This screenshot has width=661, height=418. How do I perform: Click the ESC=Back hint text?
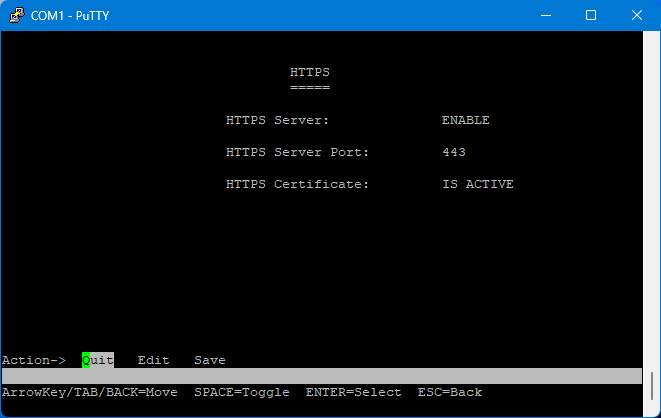pos(449,392)
